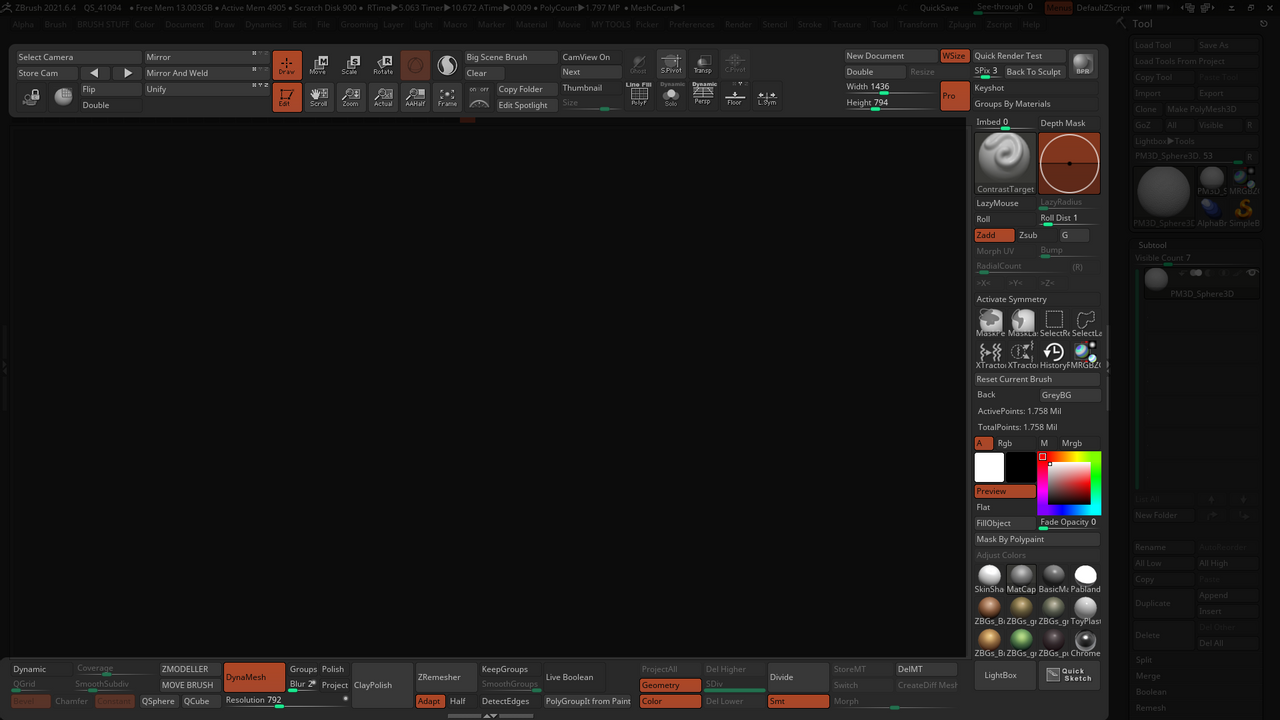Image resolution: width=1280 pixels, height=720 pixels.
Task: Toggle the Adapt option
Action: click(x=429, y=701)
